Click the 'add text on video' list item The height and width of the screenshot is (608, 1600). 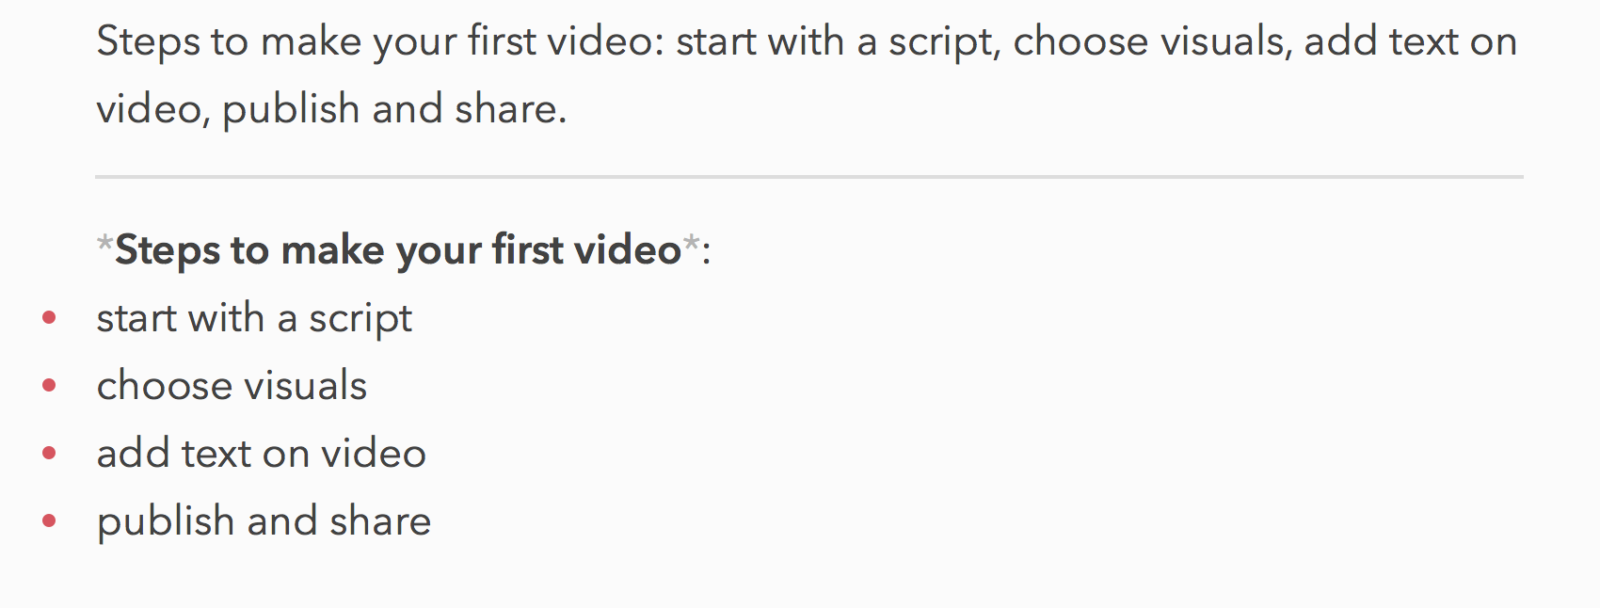(x=261, y=454)
